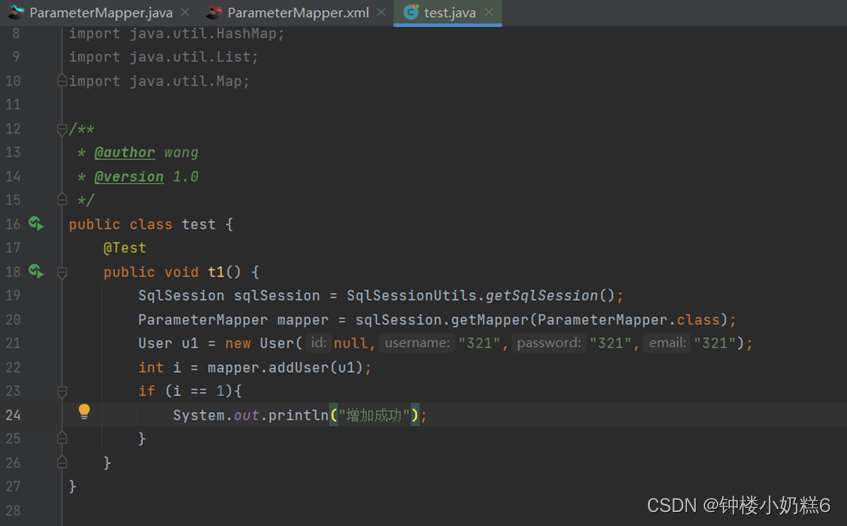The image size is (847, 526).
Task: Click the username: parameter hint
Action: (417, 343)
